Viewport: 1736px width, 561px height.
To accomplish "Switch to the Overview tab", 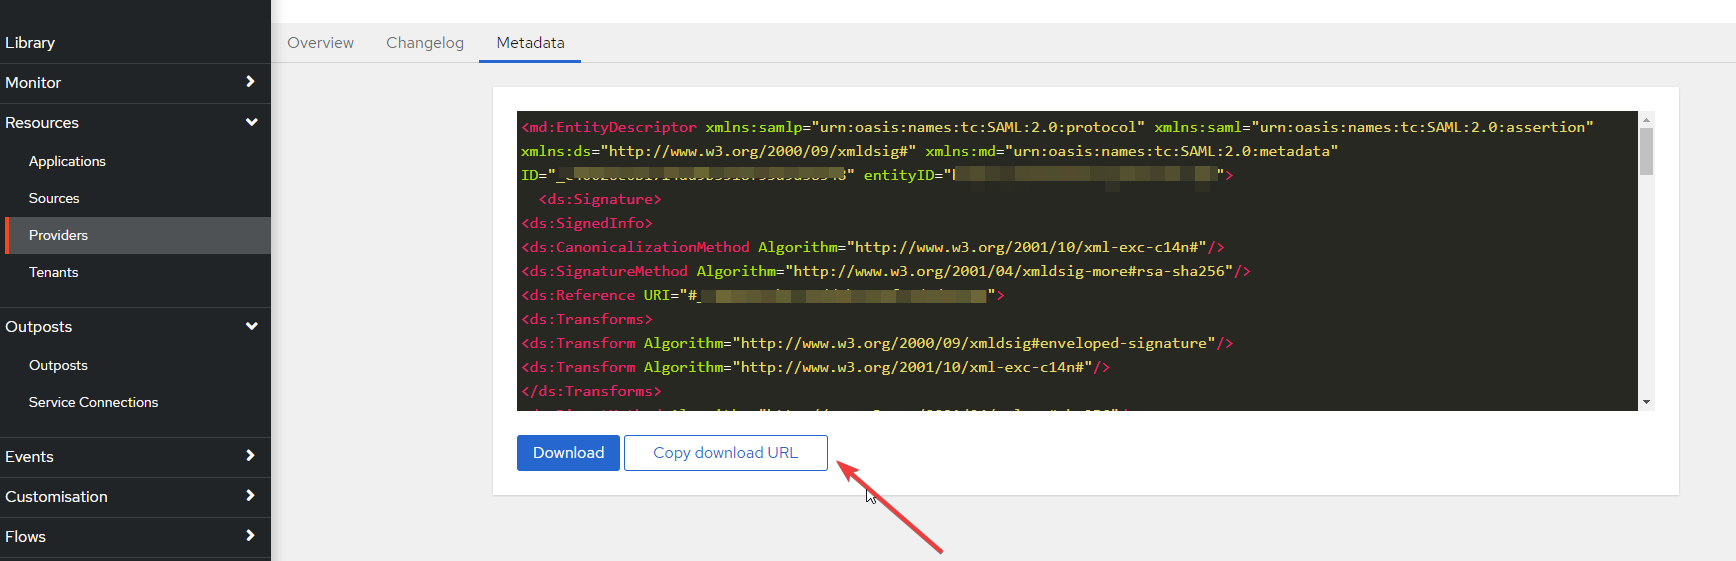I will click(x=320, y=43).
